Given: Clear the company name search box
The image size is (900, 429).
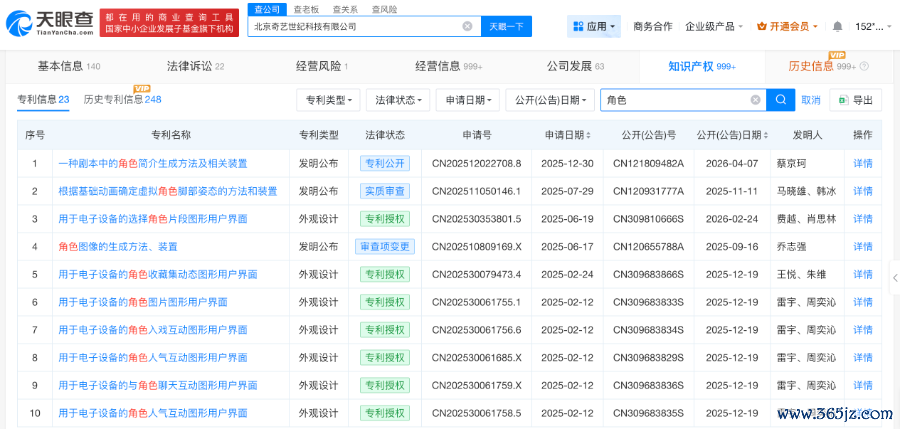Looking at the screenshot, I should click(467, 26).
